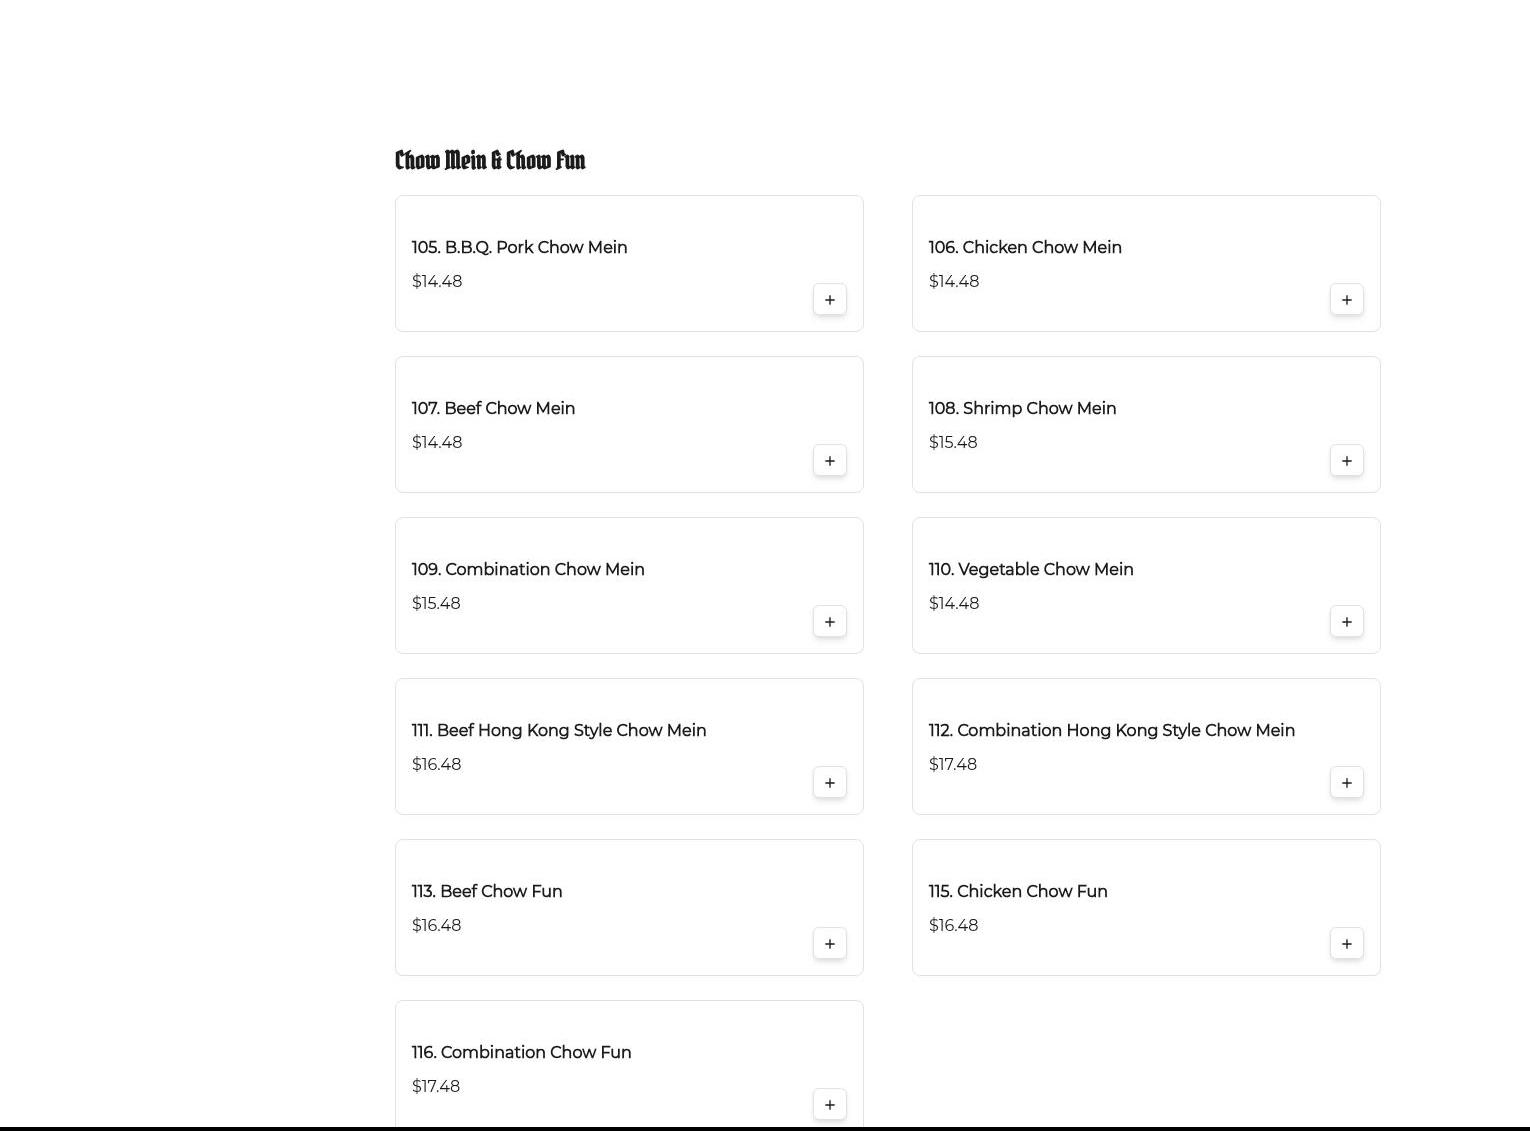This screenshot has height=1131, width=1530.
Task: Add 110. Vegetable Chow Mein with plus icon
Action: click(x=1347, y=622)
